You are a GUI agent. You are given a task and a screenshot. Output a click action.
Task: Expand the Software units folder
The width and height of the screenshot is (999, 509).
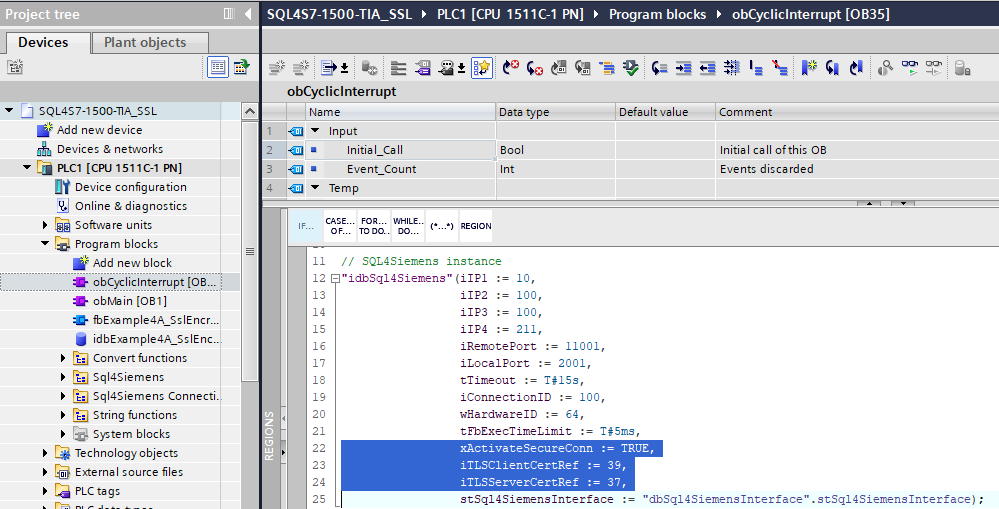45,225
